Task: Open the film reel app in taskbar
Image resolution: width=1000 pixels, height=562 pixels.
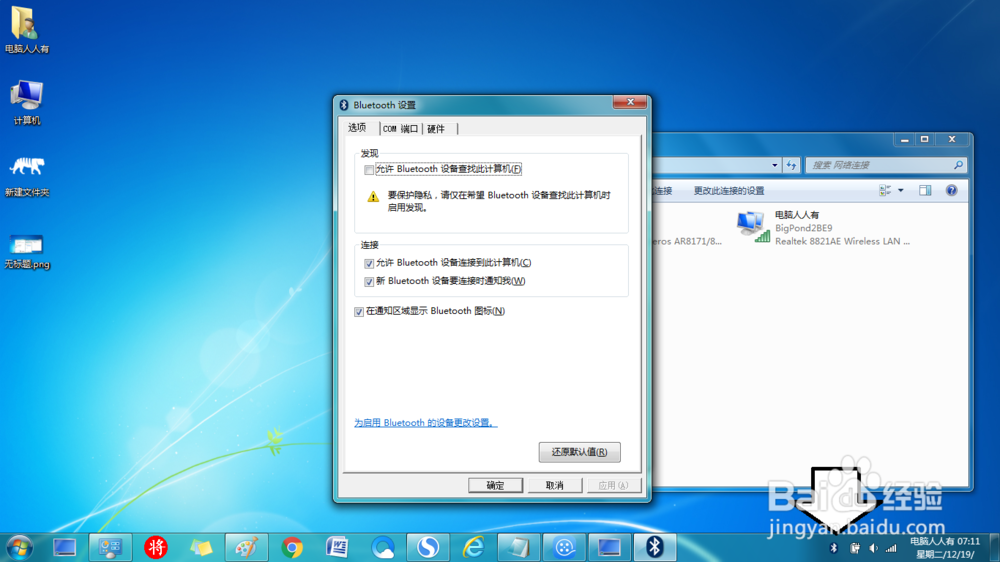Action: click(x=564, y=547)
